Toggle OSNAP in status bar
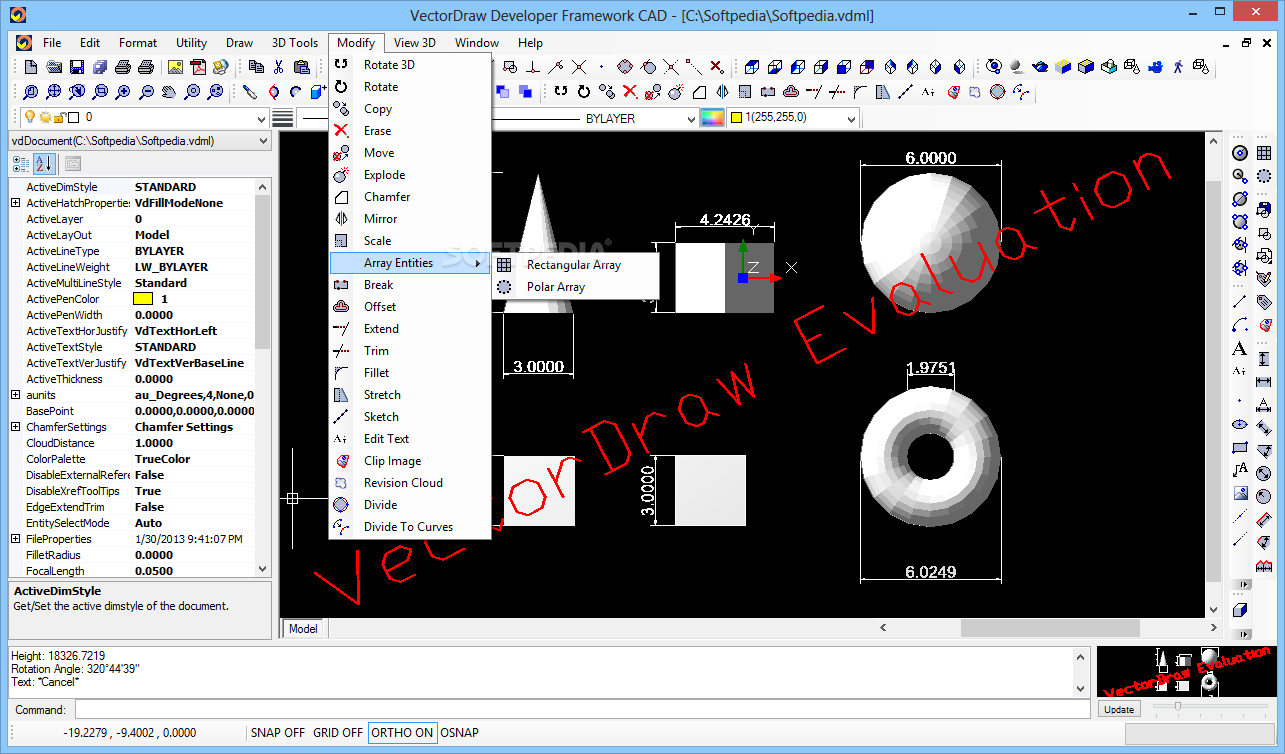Viewport: 1285px width, 754px height. point(459,733)
